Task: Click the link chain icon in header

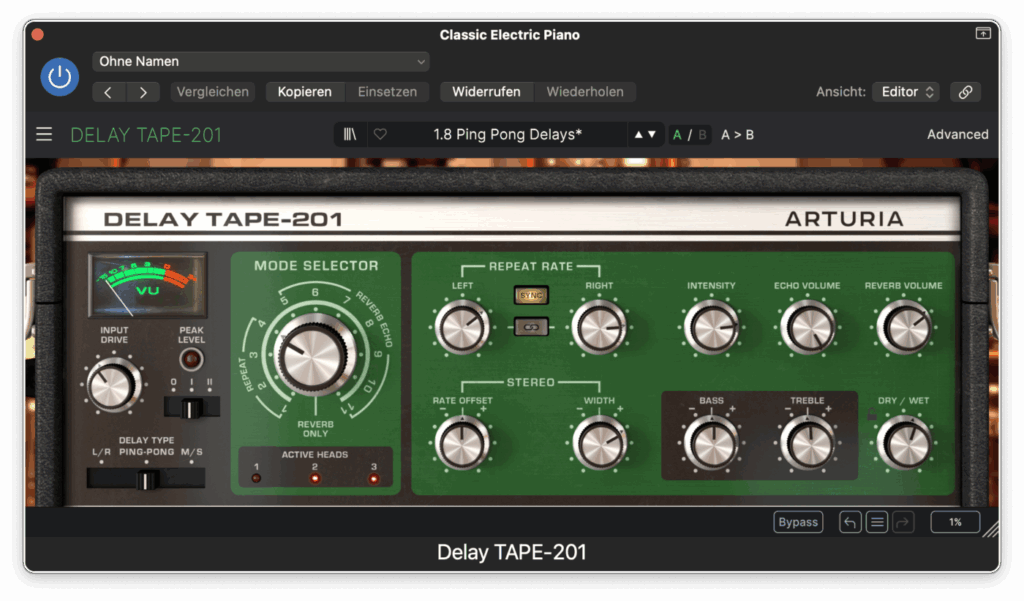Action: (x=965, y=92)
